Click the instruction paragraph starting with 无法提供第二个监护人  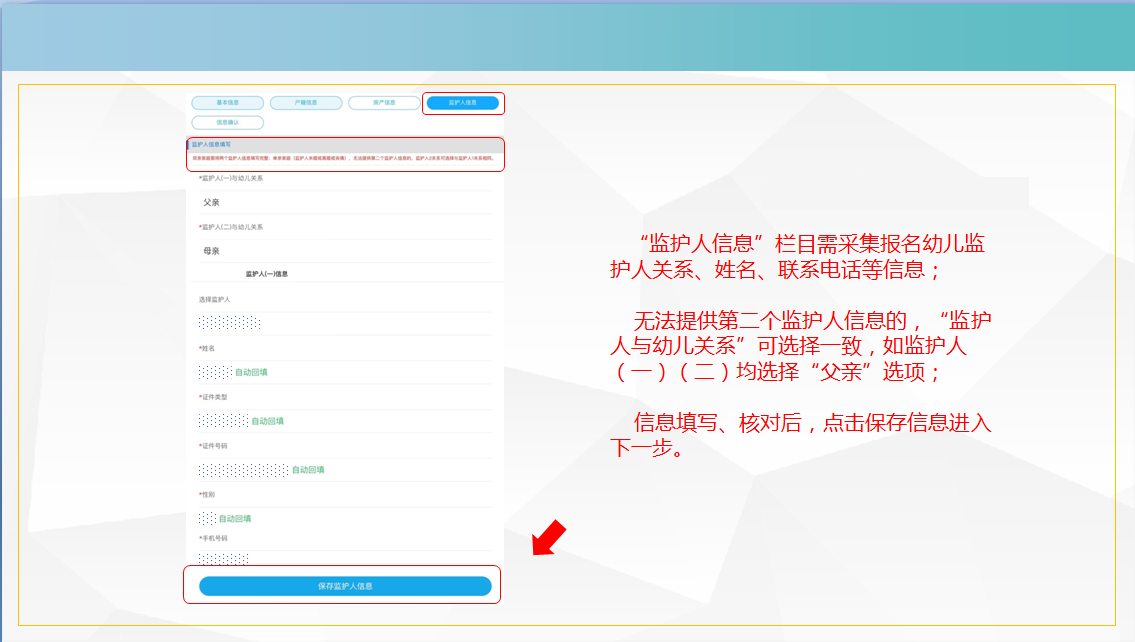(800, 346)
